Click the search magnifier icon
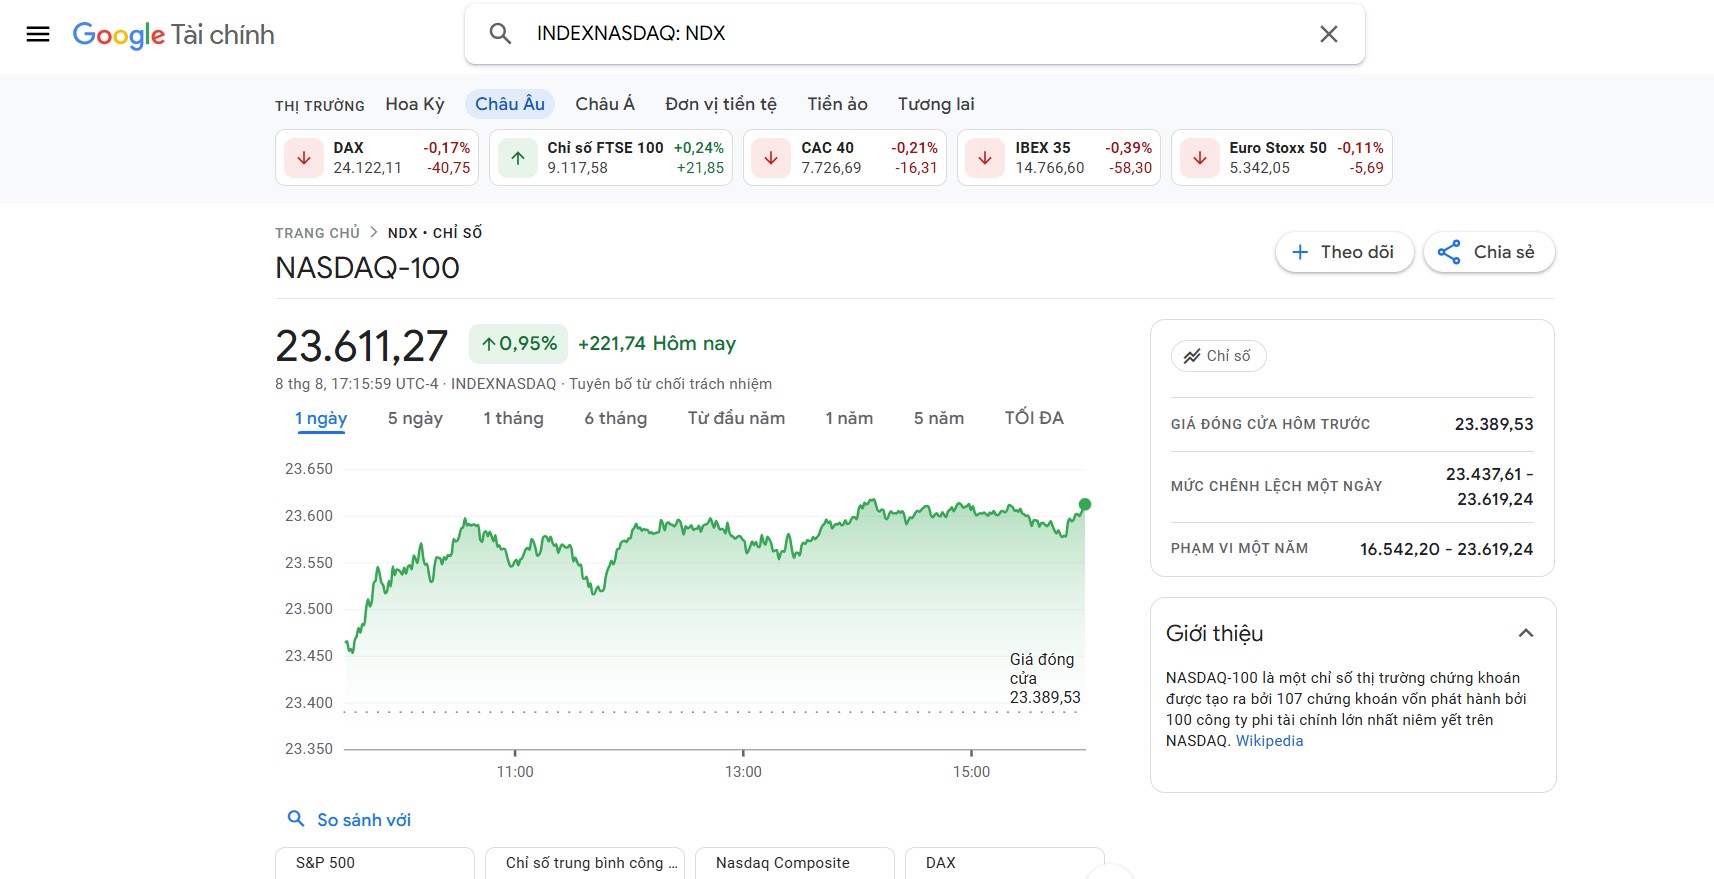1714x879 pixels. coord(500,34)
